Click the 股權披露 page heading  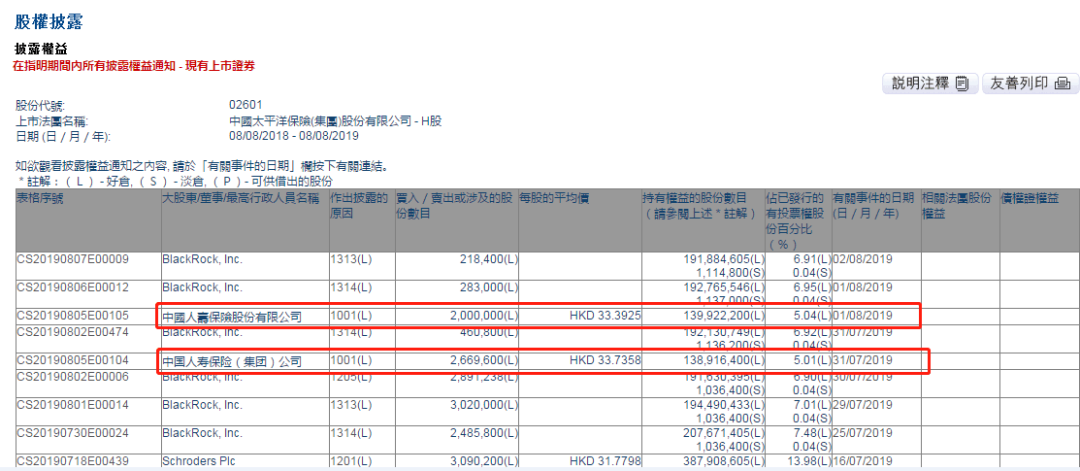pyautogui.click(x=49, y=21)
